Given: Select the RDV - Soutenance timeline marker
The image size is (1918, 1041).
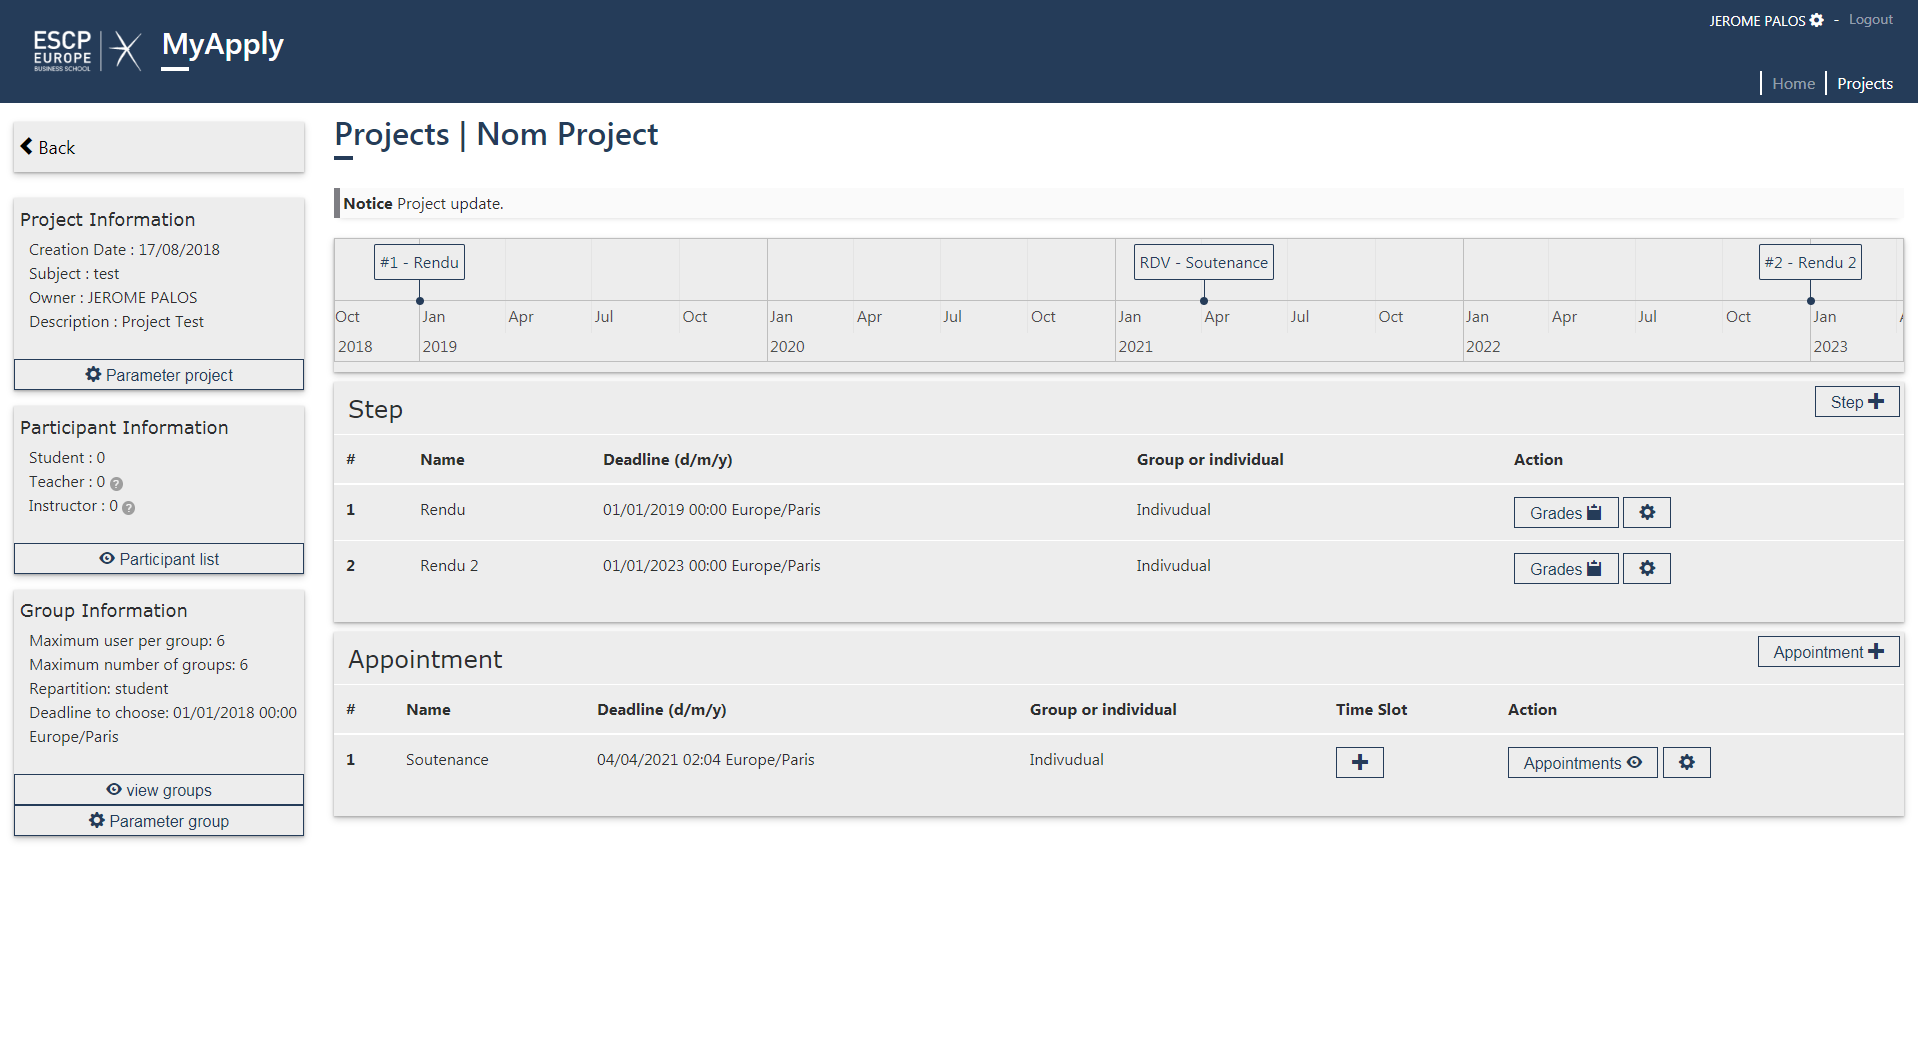Looking at the screenshot, I should tap(1203, 262).
